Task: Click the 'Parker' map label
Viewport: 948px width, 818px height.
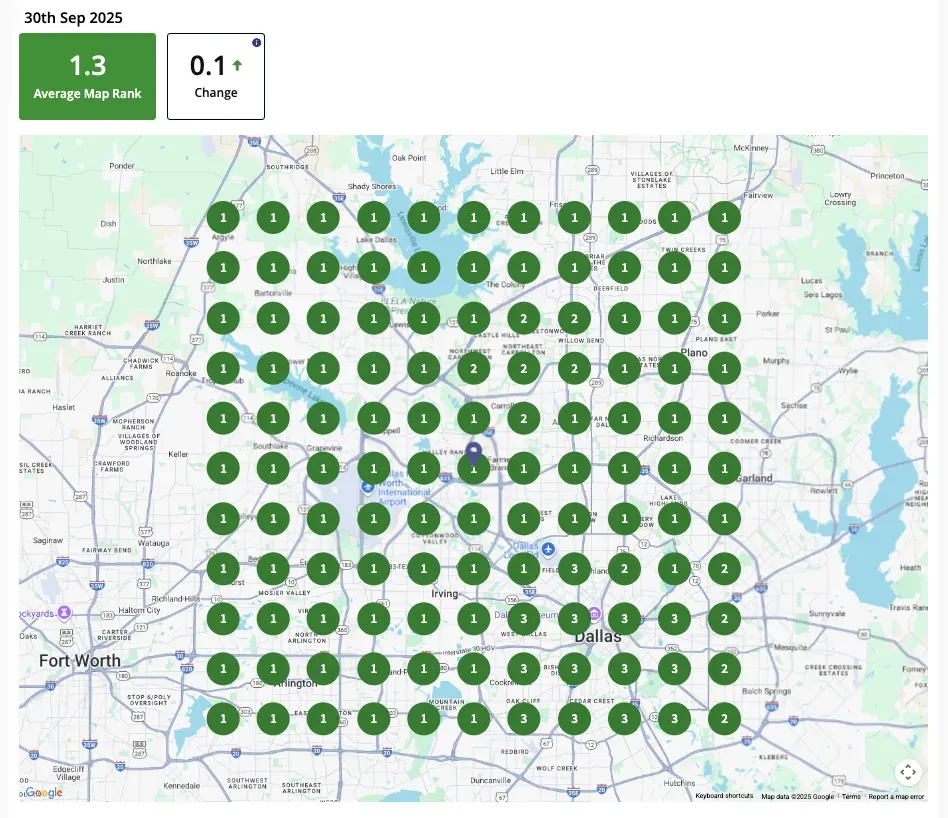Action: tap(767, 314)
